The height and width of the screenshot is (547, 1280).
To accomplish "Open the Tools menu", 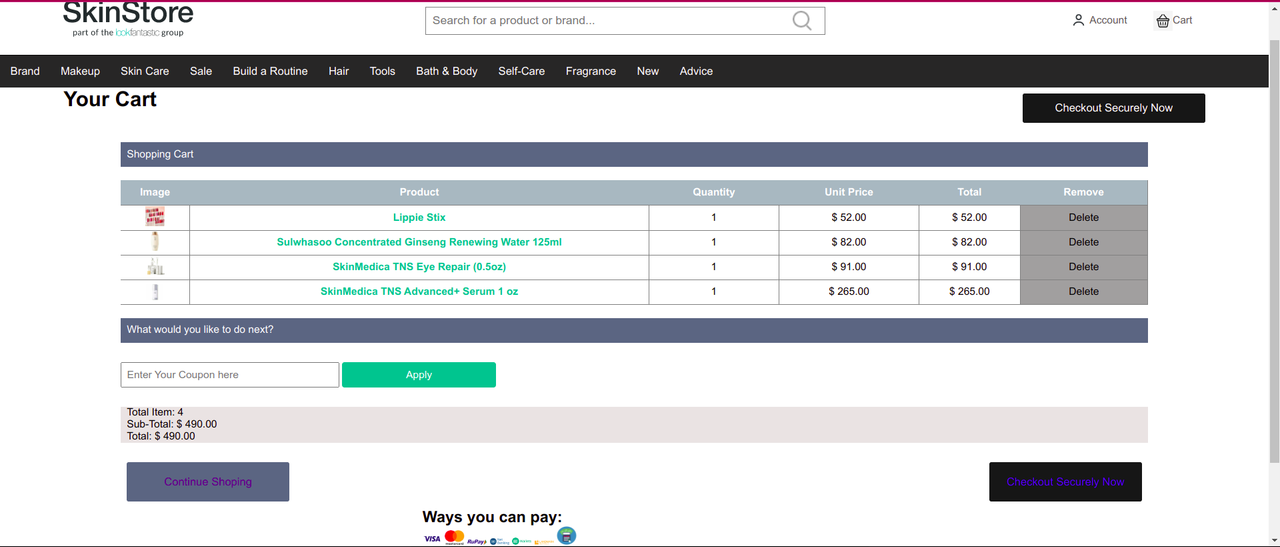I will (383, 71).
